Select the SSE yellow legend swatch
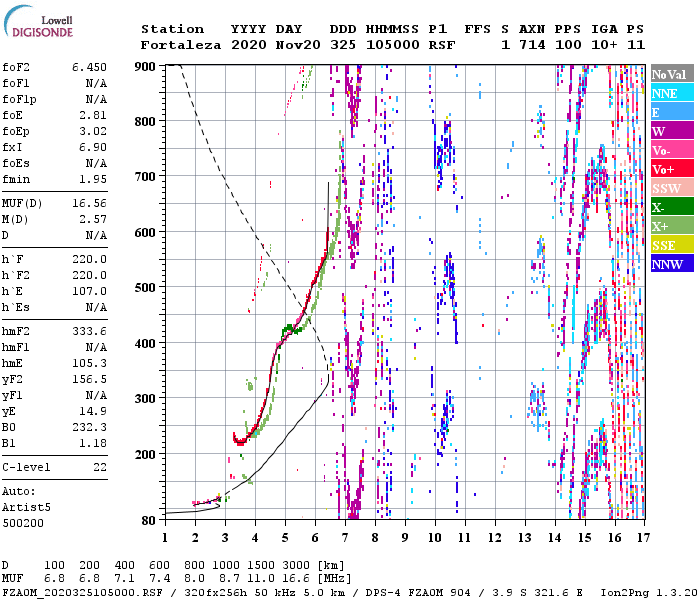Screen dimensions: 700x600 point(672,245)
